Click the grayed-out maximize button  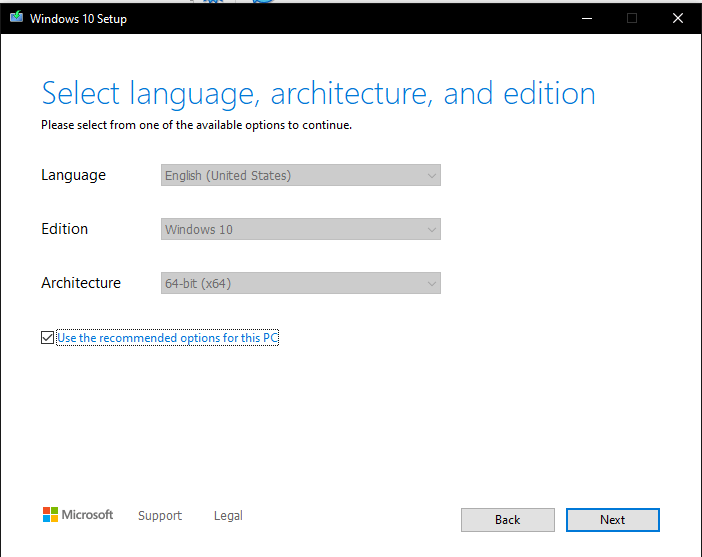(x=632, y=18)
